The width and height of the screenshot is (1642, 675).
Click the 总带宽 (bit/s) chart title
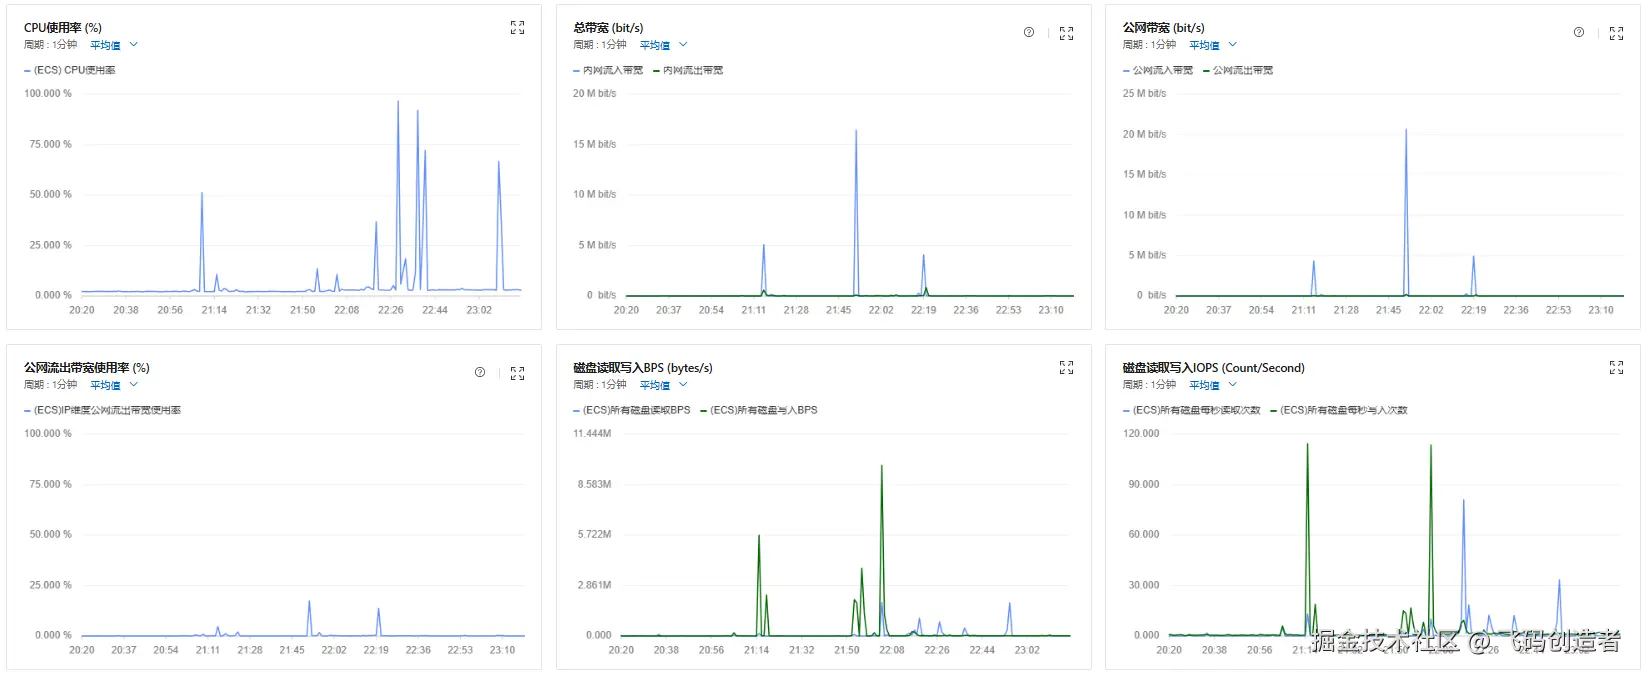pos(608,28)
